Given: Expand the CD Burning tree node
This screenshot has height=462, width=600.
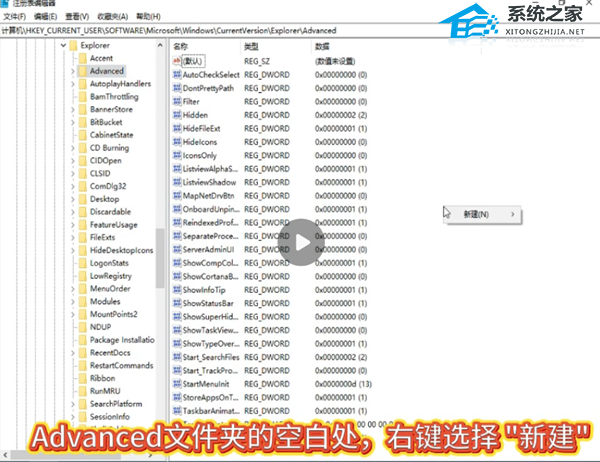Looking at the screenshot, I should tap(73, 148).
